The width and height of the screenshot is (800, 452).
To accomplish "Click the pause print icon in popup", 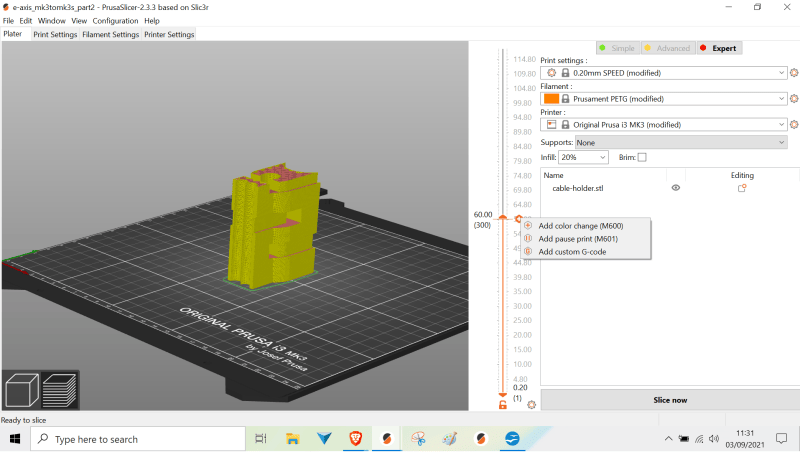I will pos(528,238).
